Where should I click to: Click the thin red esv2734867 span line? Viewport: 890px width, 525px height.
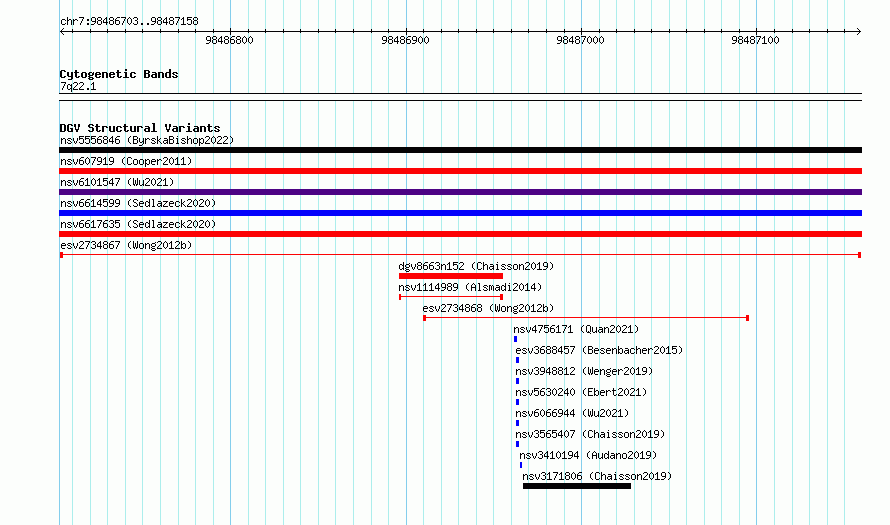click(460, 255)
